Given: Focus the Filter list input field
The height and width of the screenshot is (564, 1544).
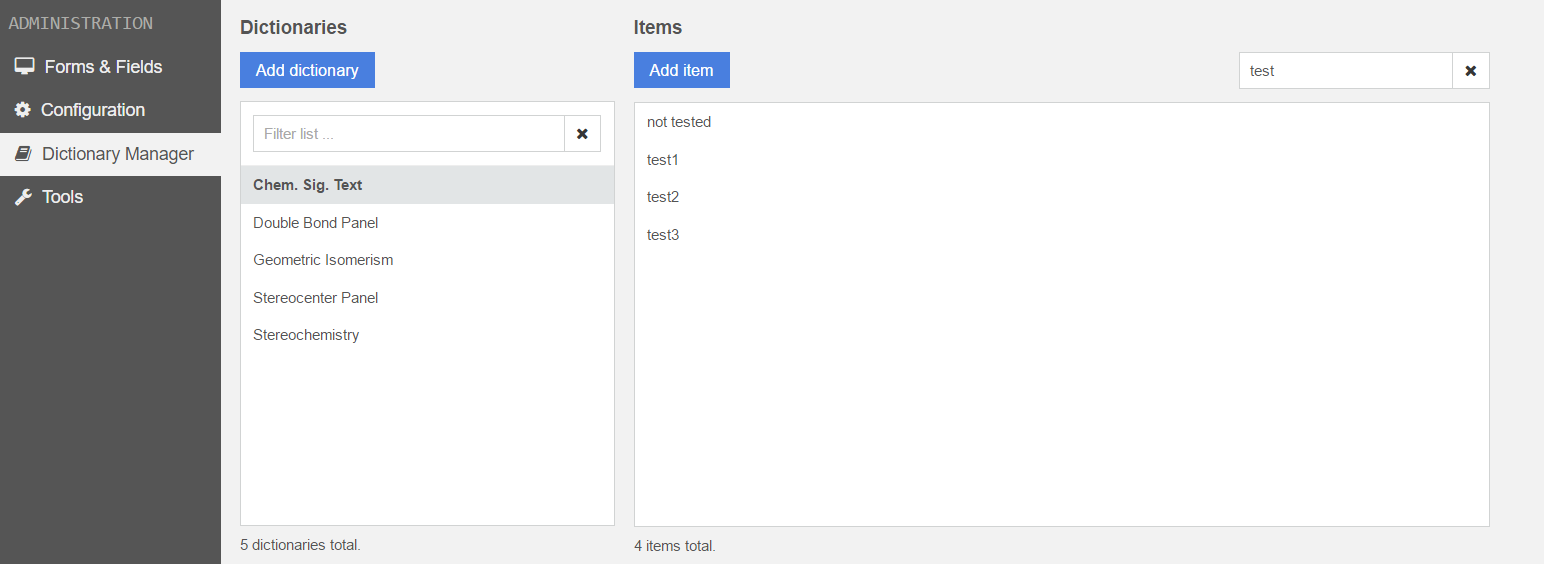Looking at the screenshot, I should [x=408, y=134].
